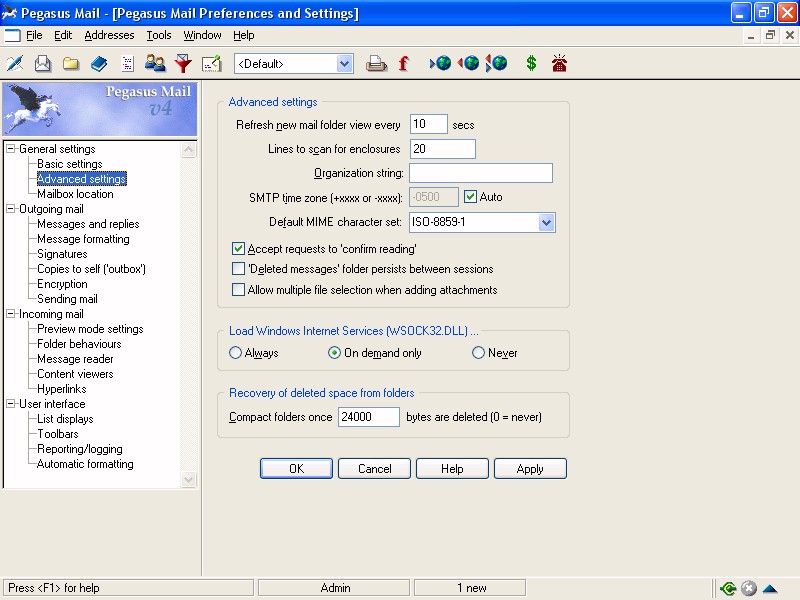Click check and send mail globe icon

point(496,64)
